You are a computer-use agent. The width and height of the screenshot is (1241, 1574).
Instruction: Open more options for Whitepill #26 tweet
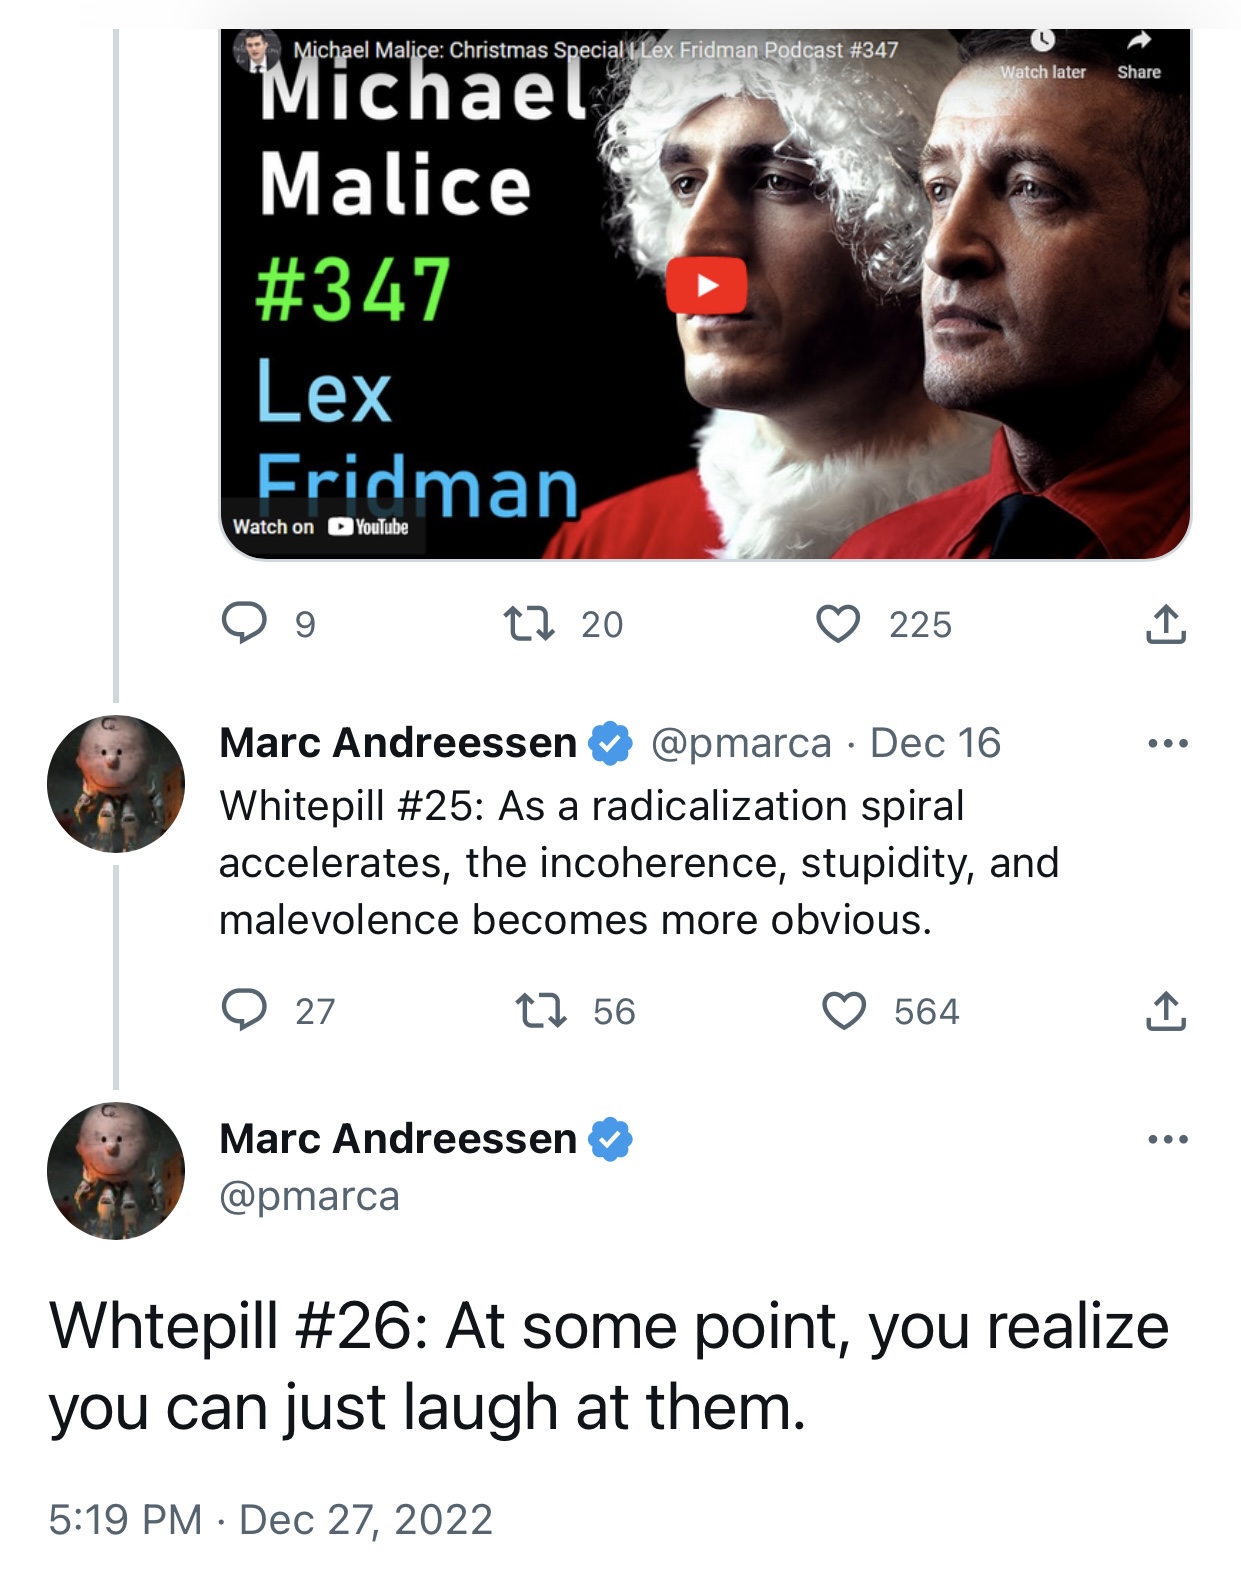coord(1167,1139)
